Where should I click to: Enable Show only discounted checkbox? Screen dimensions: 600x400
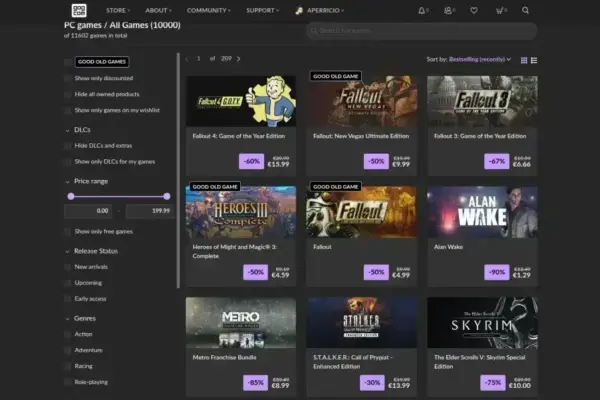coord(68,78)
